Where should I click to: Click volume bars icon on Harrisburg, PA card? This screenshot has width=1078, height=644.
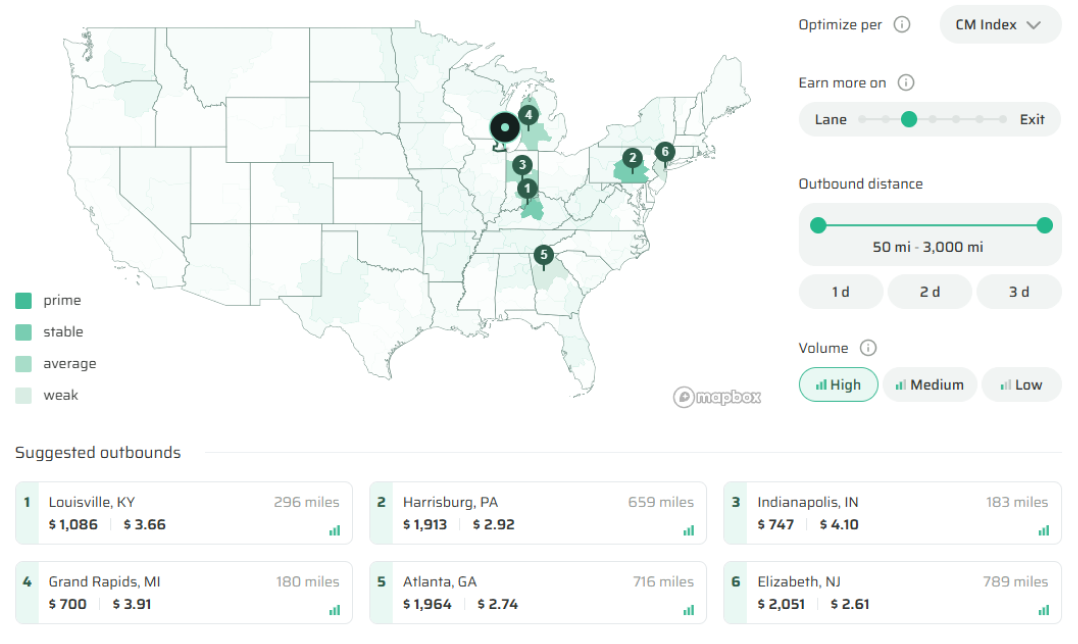688,531
